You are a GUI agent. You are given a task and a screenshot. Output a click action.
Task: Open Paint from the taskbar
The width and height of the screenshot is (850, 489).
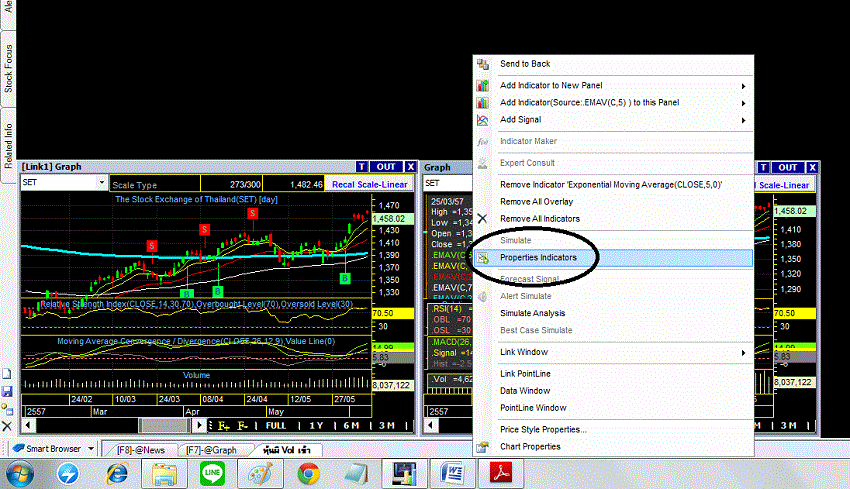(260, 474)
